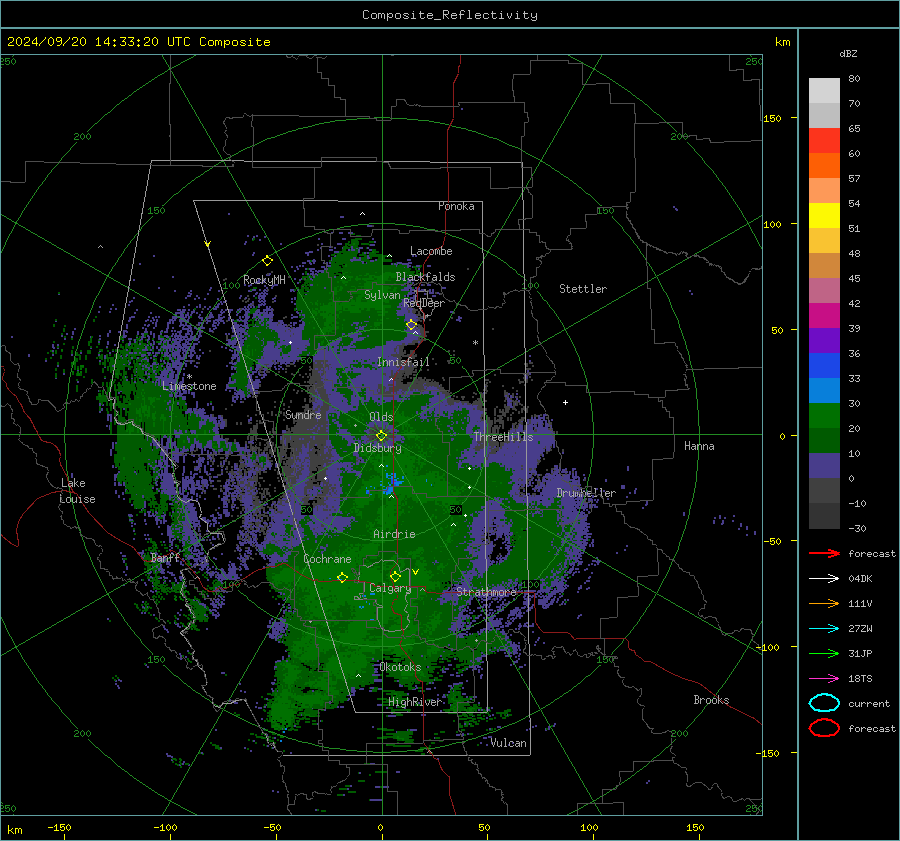Click the Airdrie city label
The height and width of the screenshot is (841, 900).
coord(394,534)
